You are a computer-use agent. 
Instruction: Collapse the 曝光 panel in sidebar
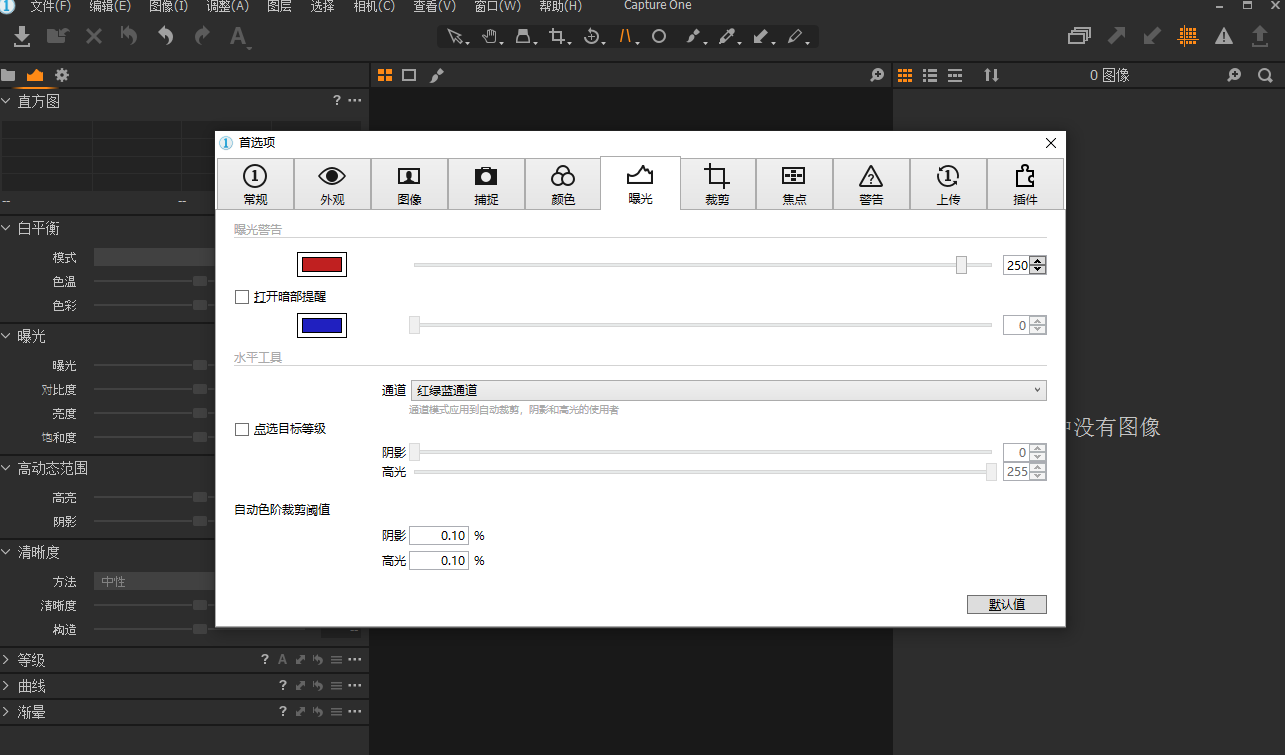[x=6, y=336]
